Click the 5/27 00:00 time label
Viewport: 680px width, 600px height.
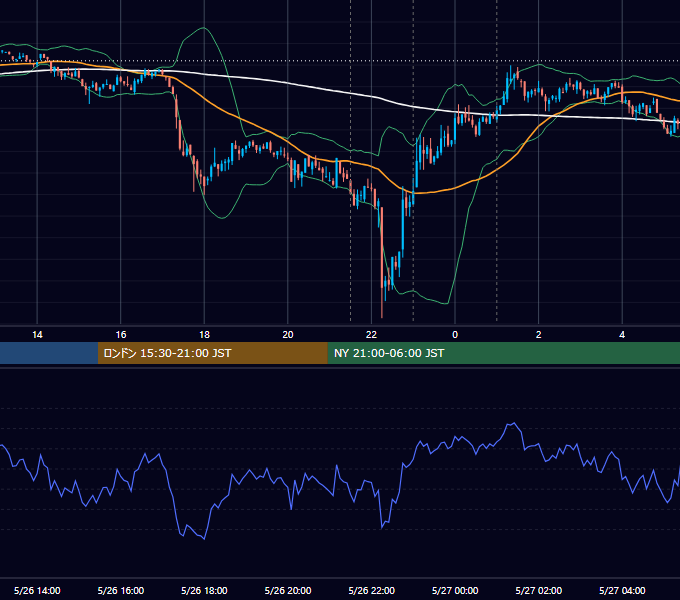click(x=455, y=590)
